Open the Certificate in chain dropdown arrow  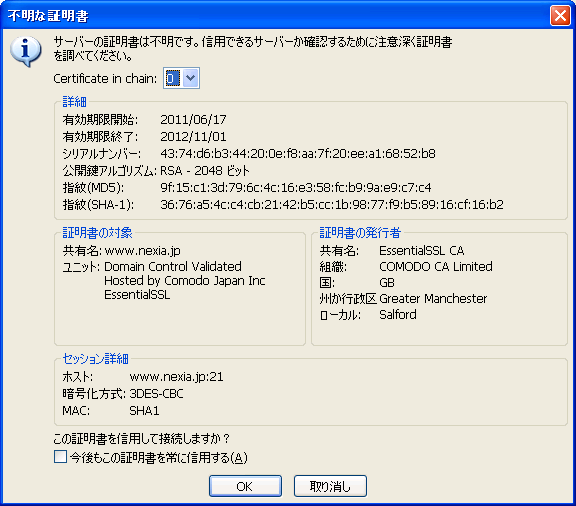click(x=190, y=78)
